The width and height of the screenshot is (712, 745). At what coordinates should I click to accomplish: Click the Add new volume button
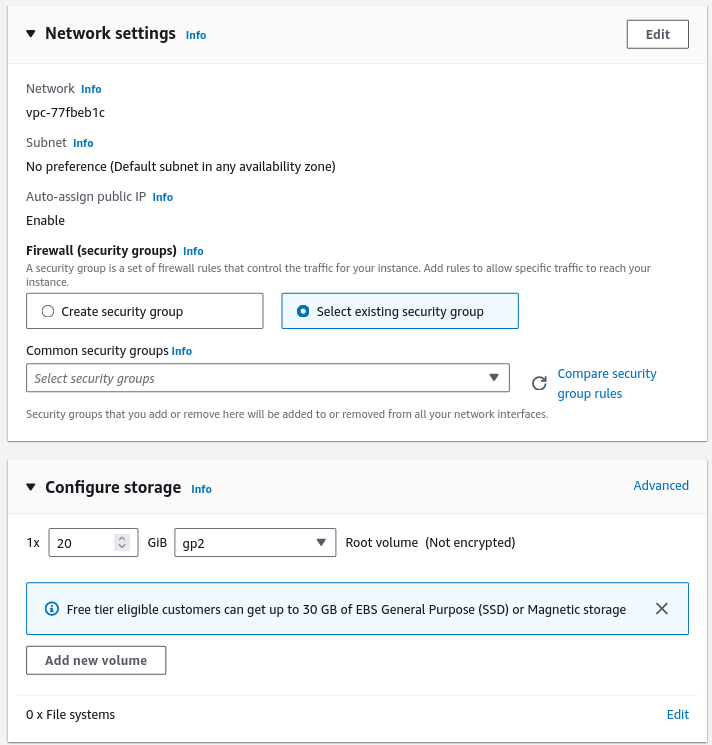[x=96, y=660]
